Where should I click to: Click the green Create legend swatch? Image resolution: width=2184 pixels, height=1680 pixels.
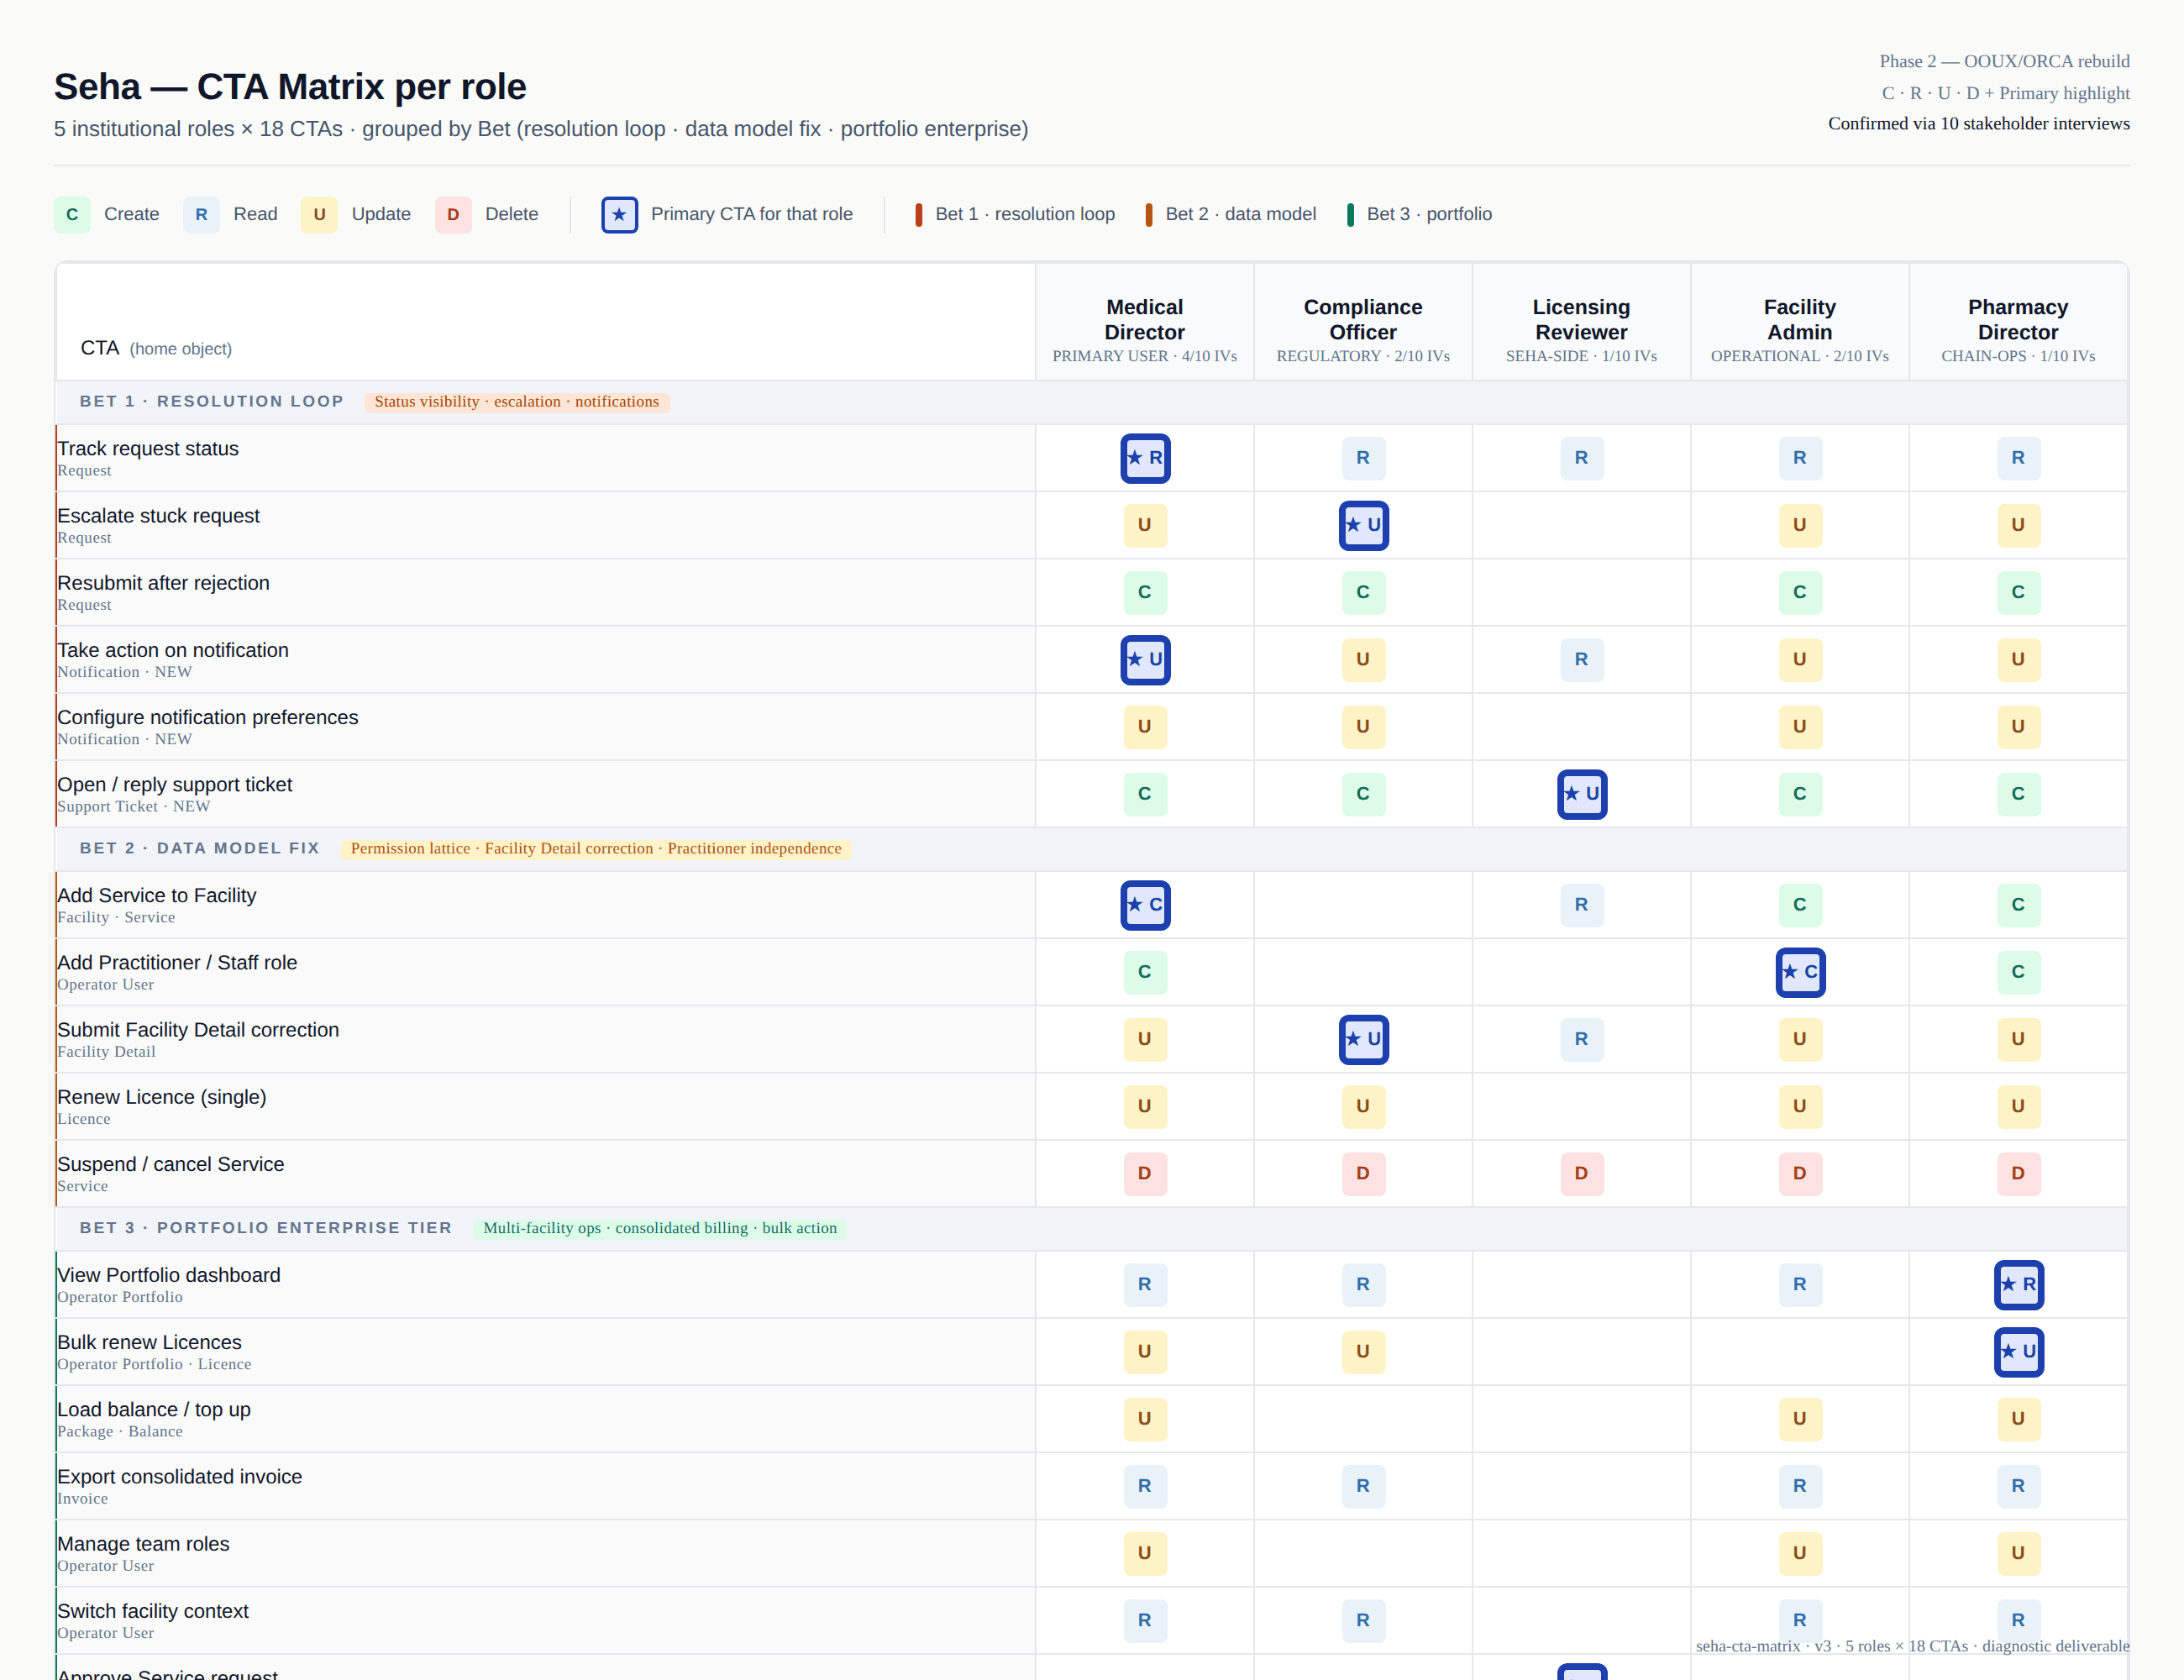(x=72, y=214)
